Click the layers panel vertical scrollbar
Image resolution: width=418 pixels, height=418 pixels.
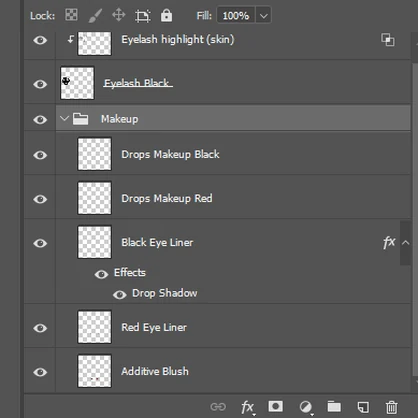(x=415, y=220)
